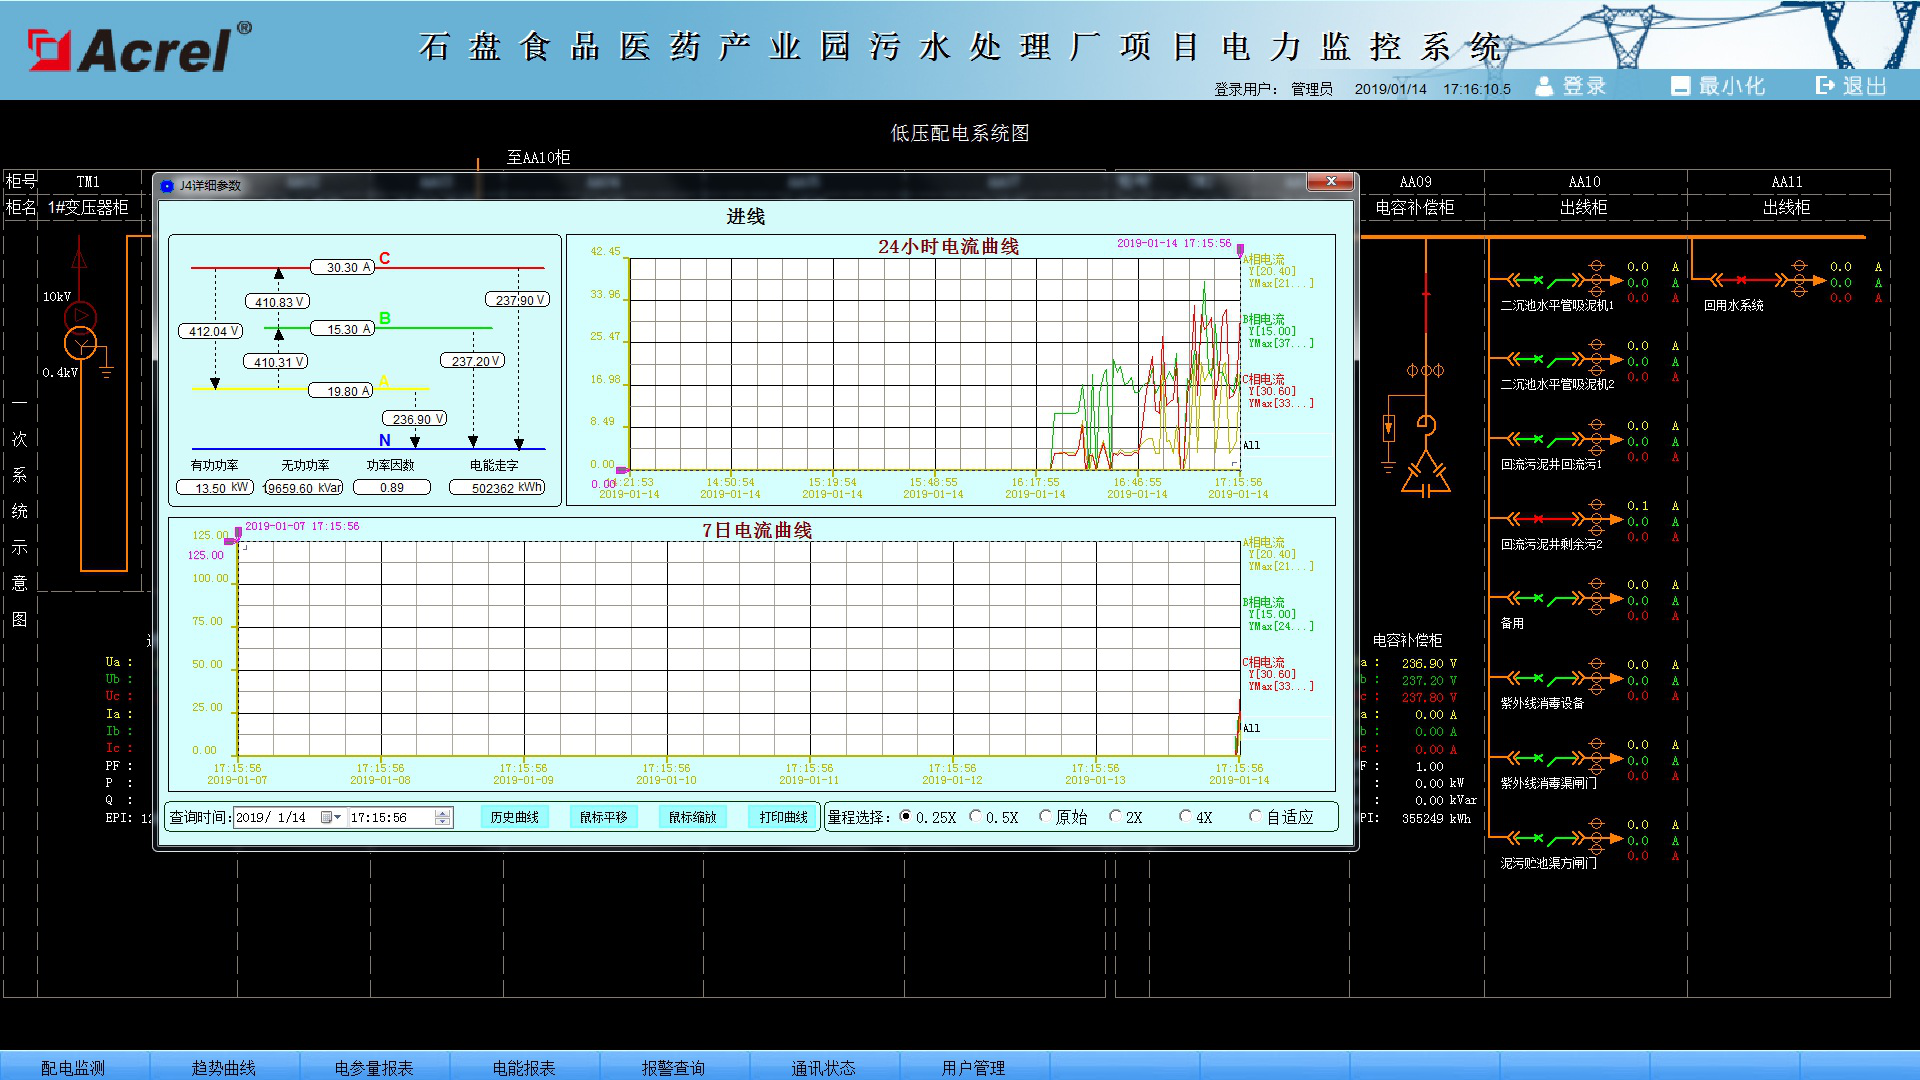Click the magenta cursor marker atop 24小时电流曲线
Viewport: 1920px width, 1080px height.
pos(1240,250)
